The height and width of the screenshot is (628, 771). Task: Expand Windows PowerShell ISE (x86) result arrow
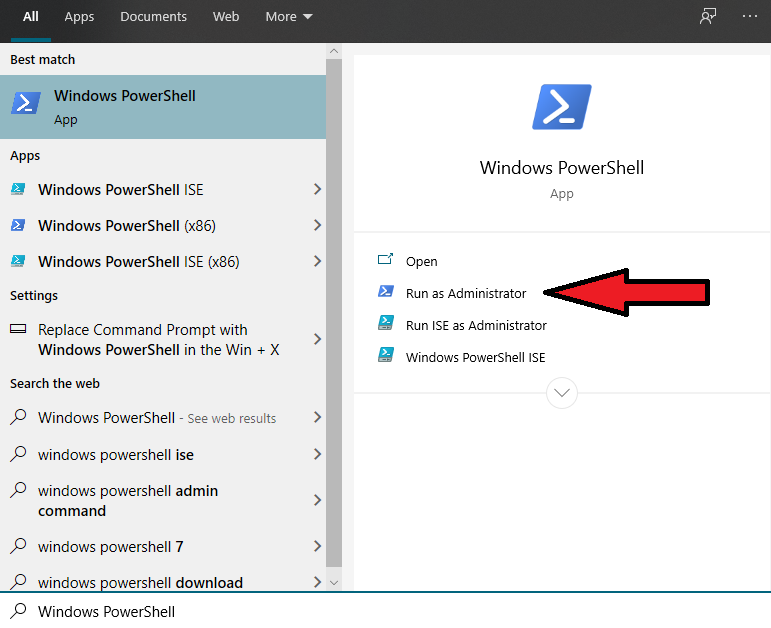(x=318, y=261)
